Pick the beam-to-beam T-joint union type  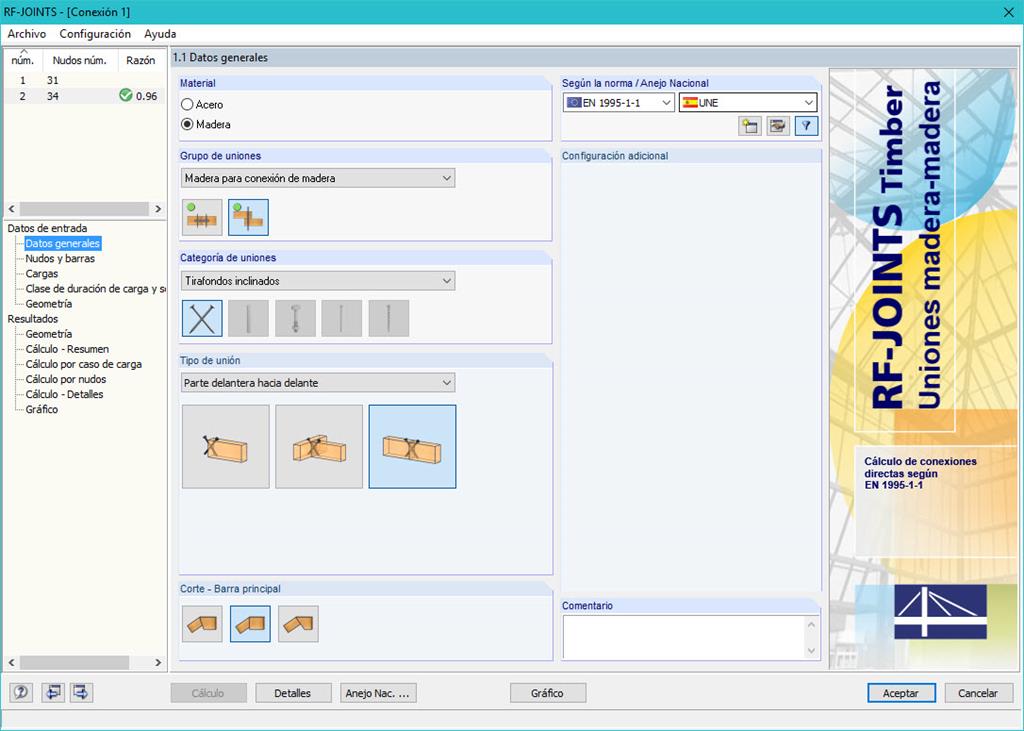tap(319, 447)
